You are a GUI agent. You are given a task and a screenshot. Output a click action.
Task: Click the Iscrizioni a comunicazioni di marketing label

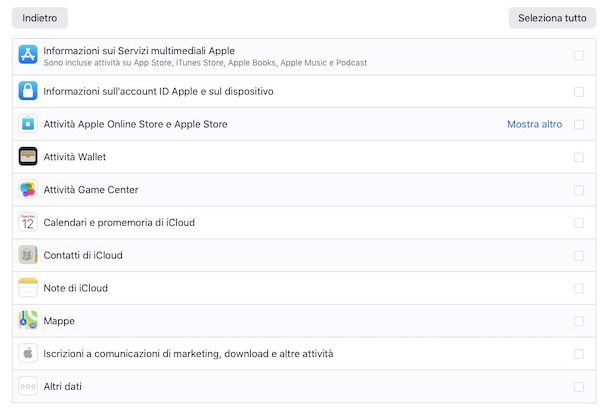tap(188, 354)
